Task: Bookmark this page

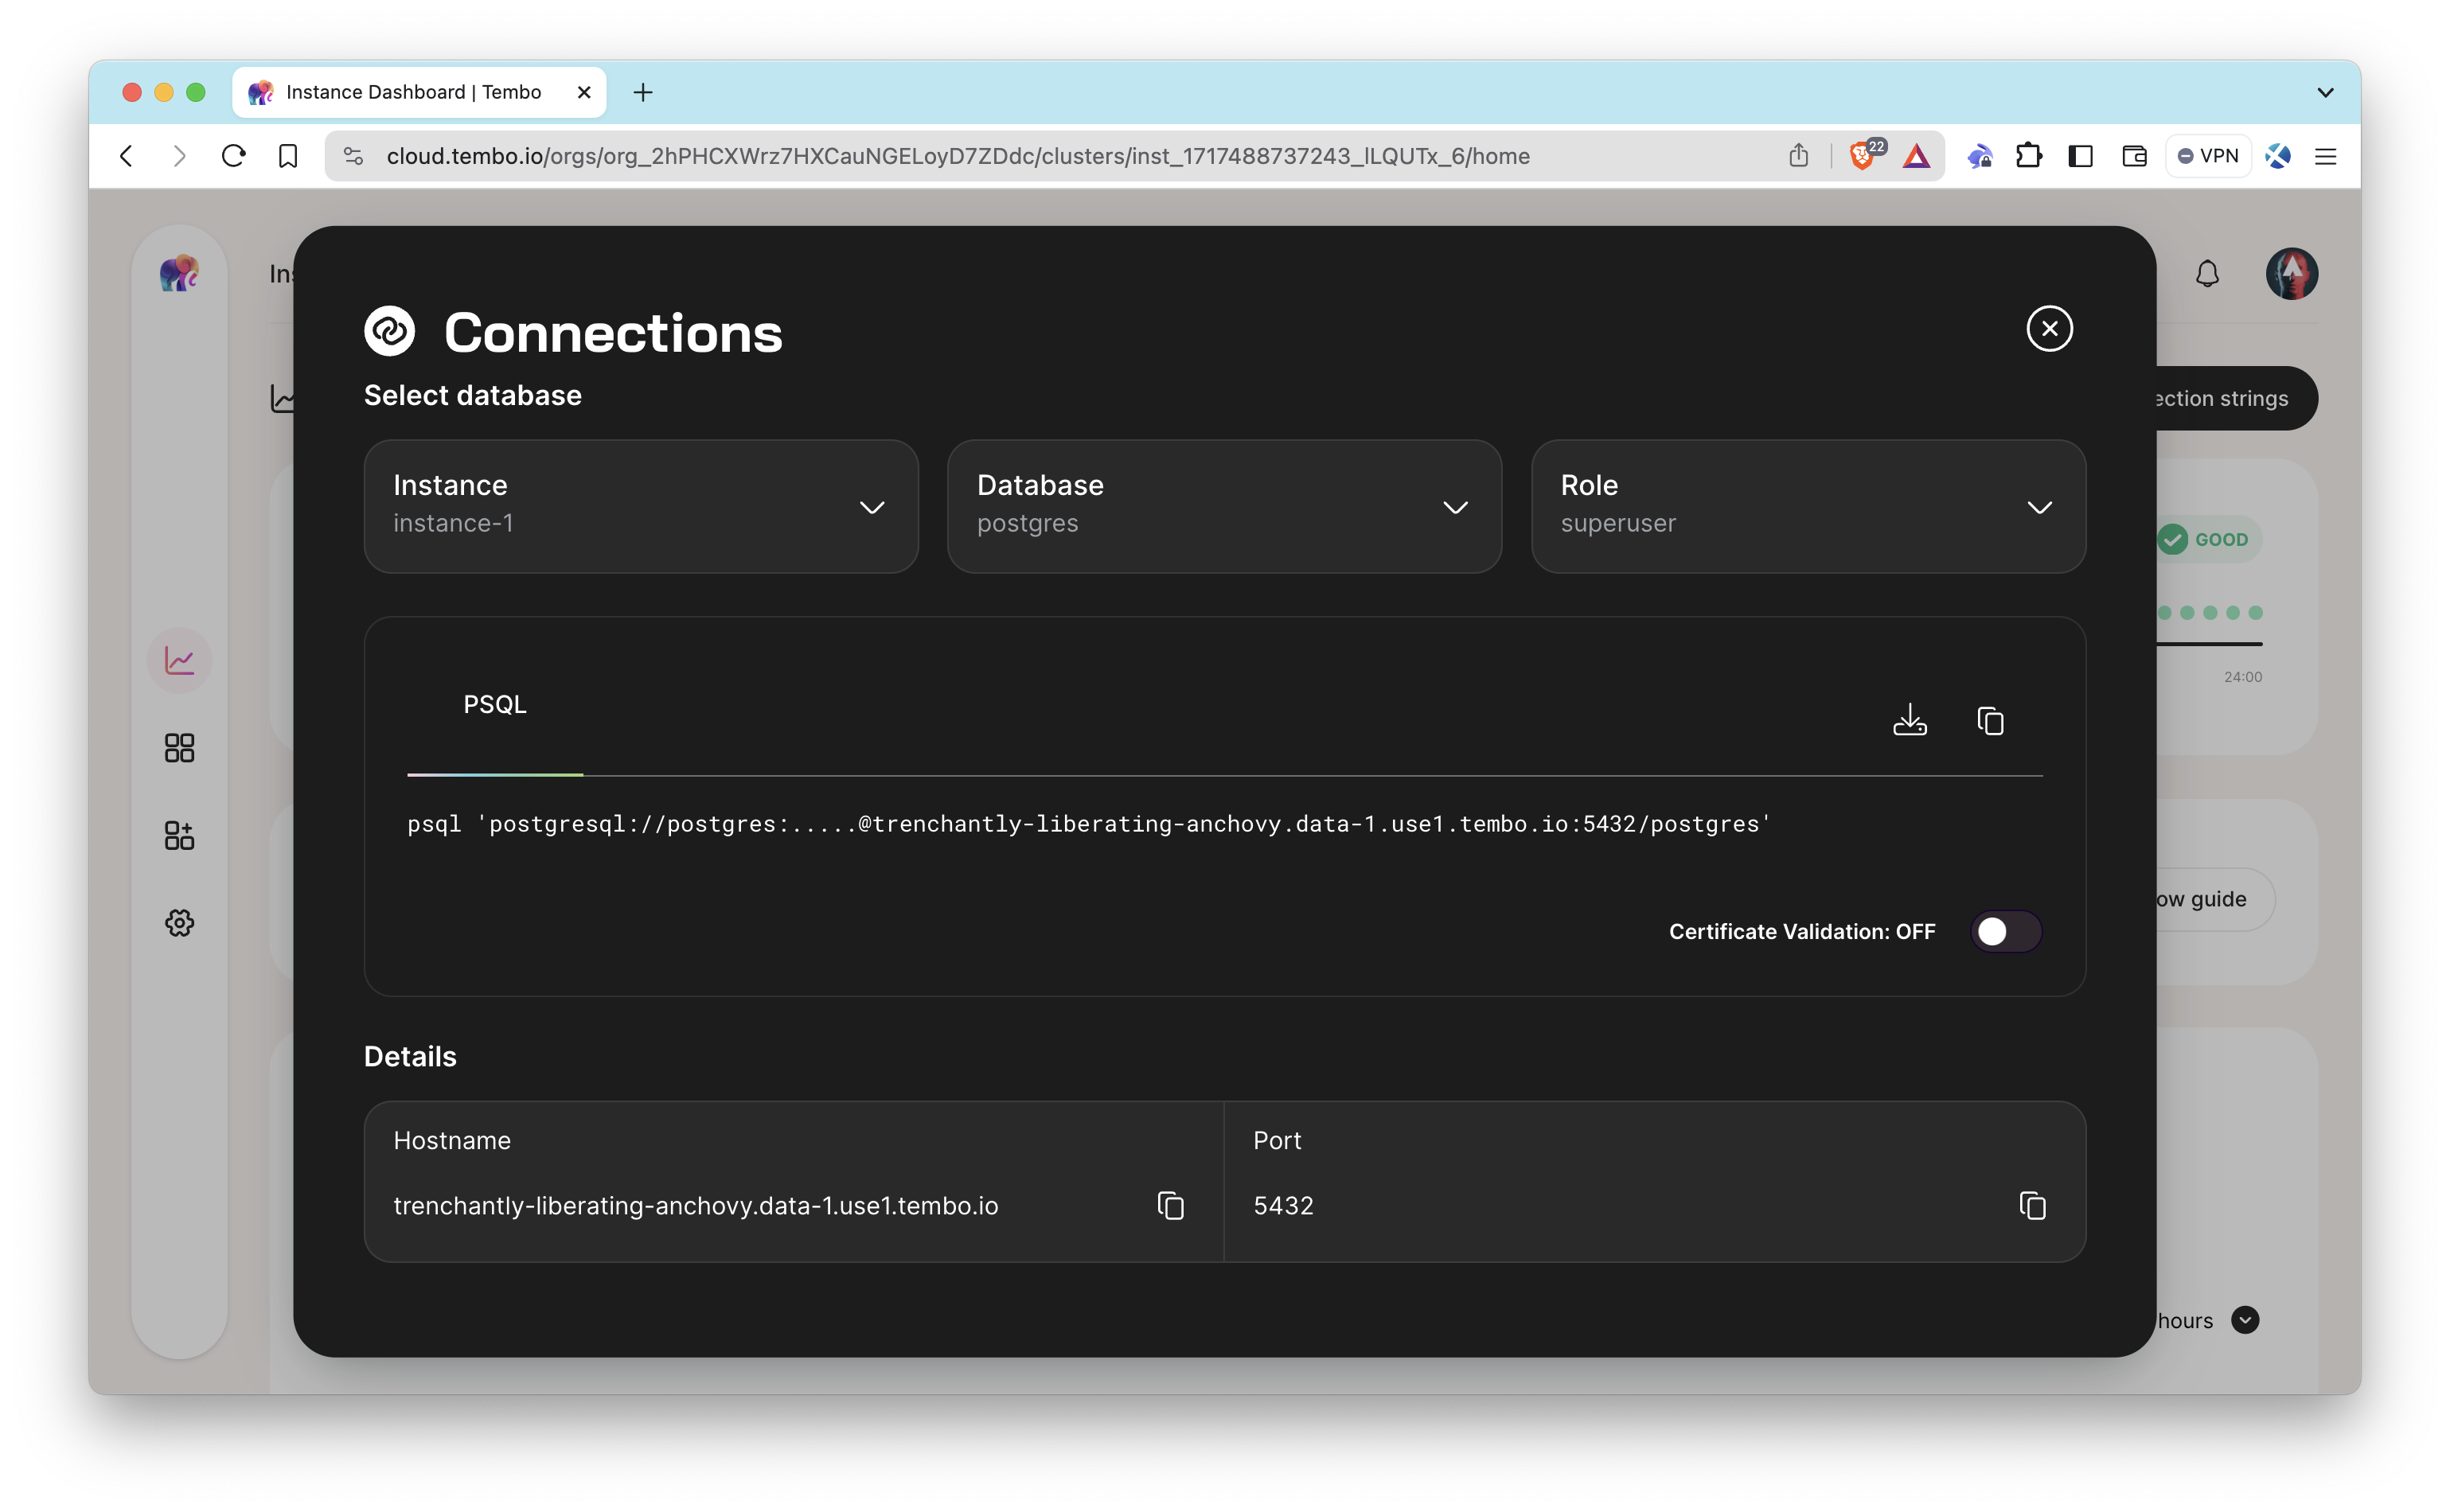Action: (x=288, y=156)
